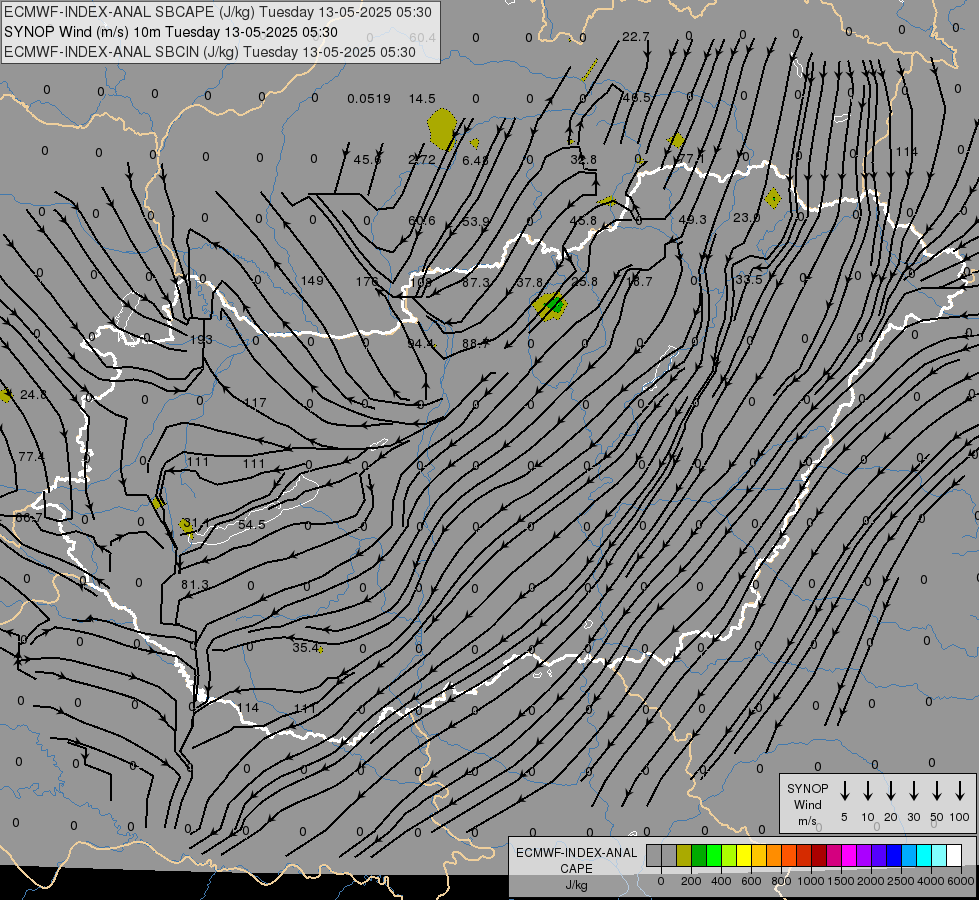979x900 pixels.
Task: Click the 50 m/s wind arrow in legend
Action: click(x=937, y=791)
